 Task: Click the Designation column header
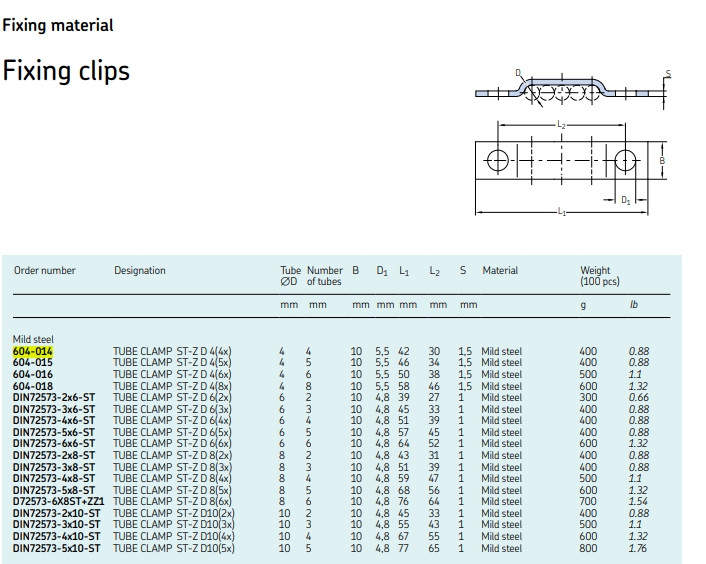(140, 271)
